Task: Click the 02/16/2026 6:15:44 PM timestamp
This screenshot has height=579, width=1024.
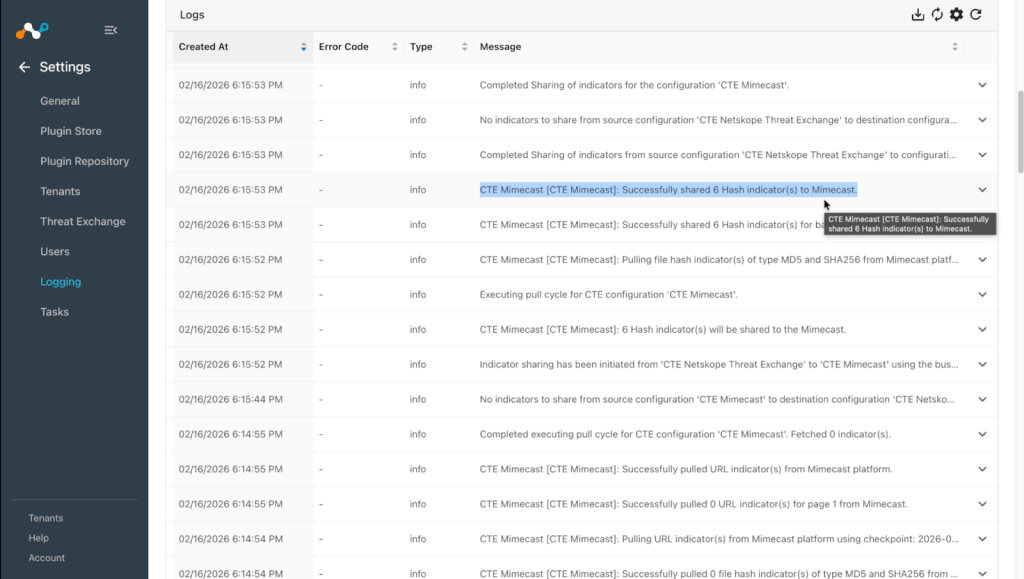Action: pyautogui.click(x=231, y=399)
